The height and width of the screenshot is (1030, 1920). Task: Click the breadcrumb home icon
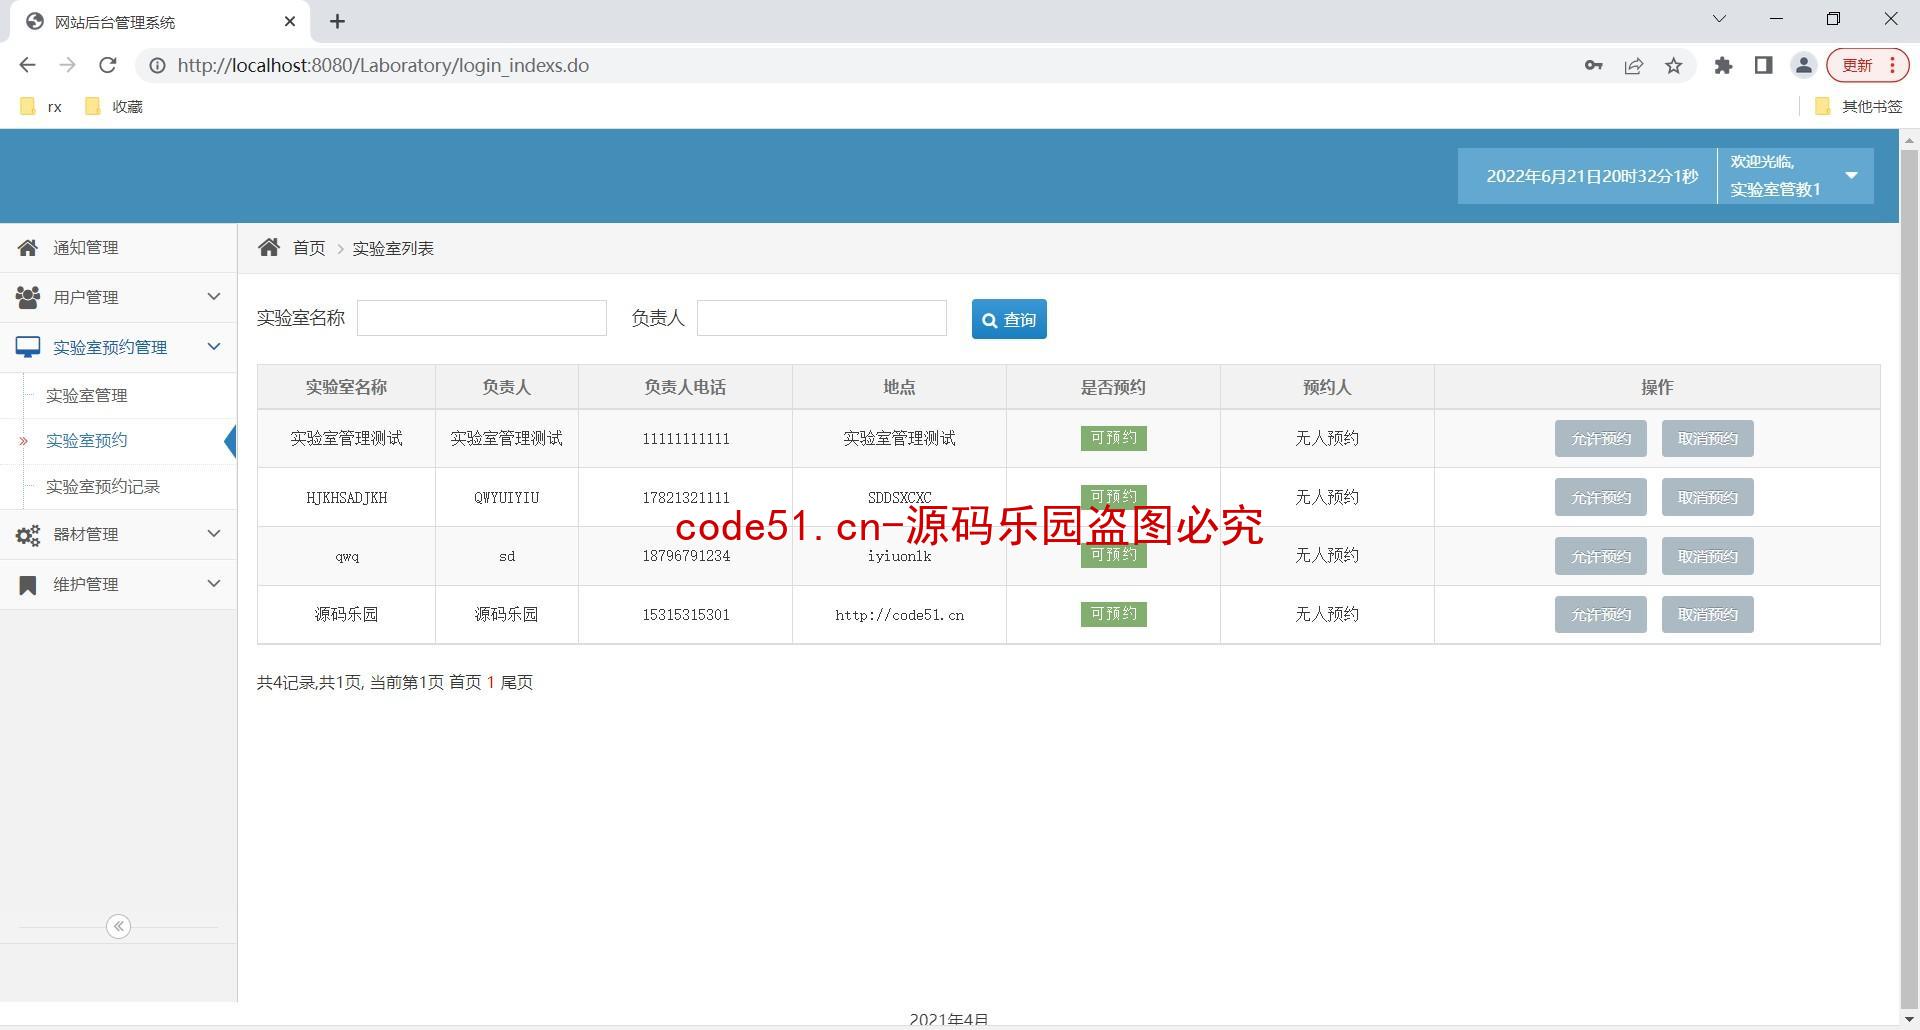(x=269, y=248)
